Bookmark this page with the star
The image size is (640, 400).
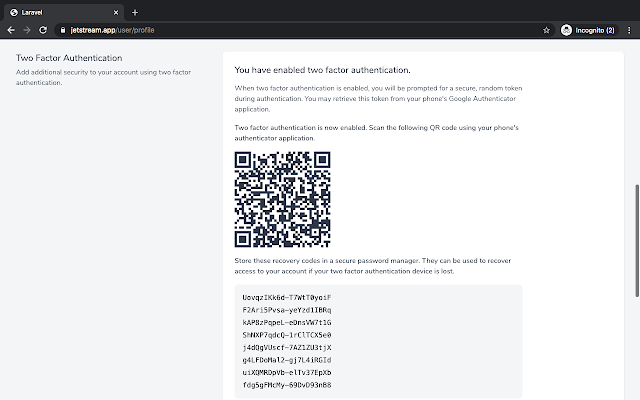click(546, 30)
